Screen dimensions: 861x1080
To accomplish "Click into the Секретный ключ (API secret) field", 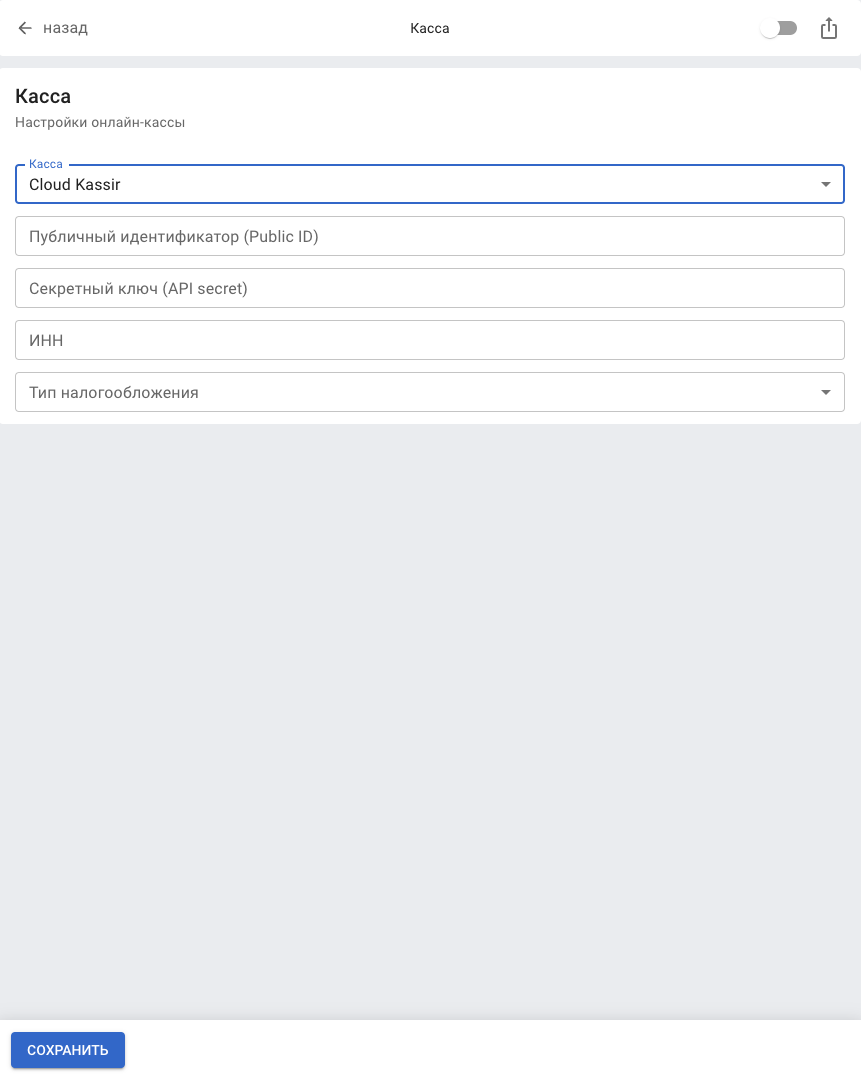I will (x=430, y=288).
